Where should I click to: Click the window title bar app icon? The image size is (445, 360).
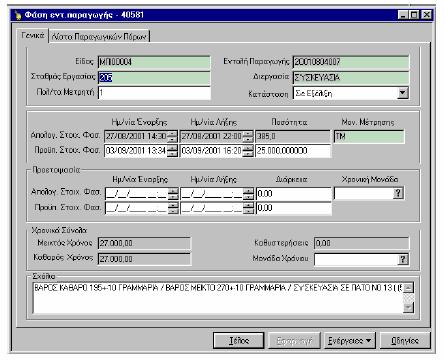18,15
